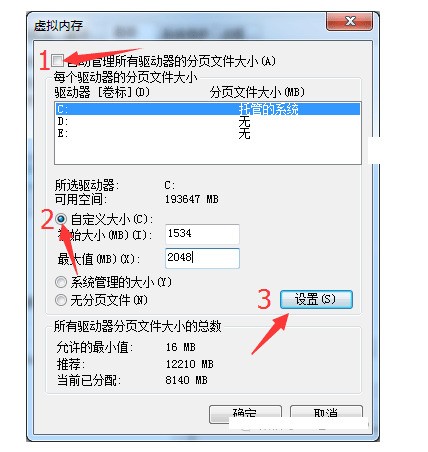Click the recommended 12210 MB value
Image resolution: width=428 pixels, height=452 pixels.
189,364
